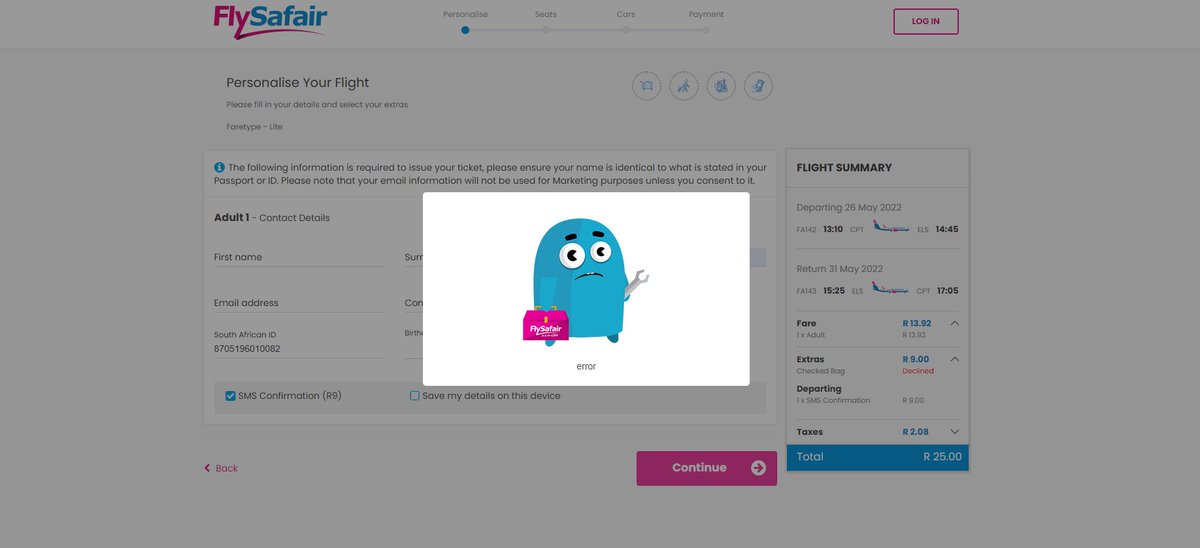The width and height of the screenshot is (1200, 548).
Task: Click the ticket extras icon
Action: pyautogui.click(x=758, y=86)
